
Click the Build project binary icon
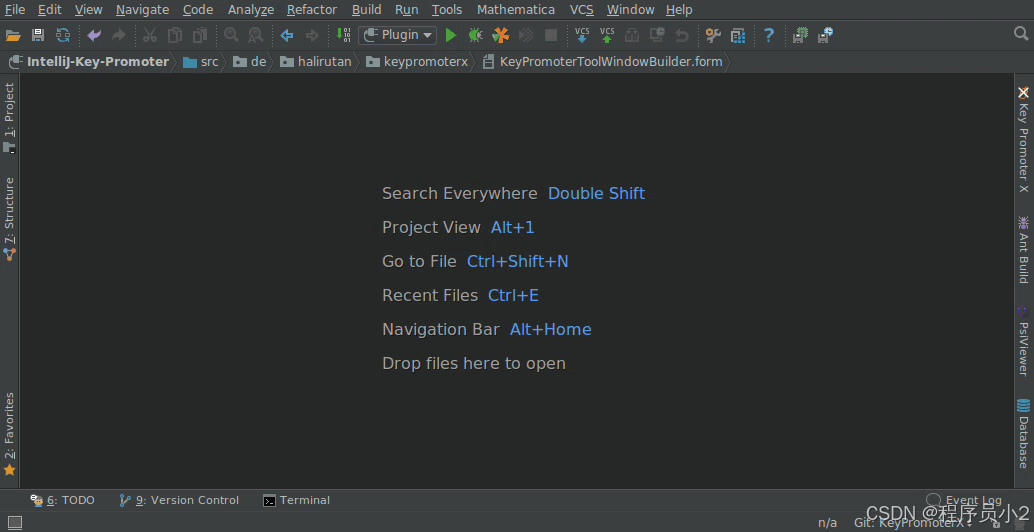pyautogui.click(x=344, y=35)
